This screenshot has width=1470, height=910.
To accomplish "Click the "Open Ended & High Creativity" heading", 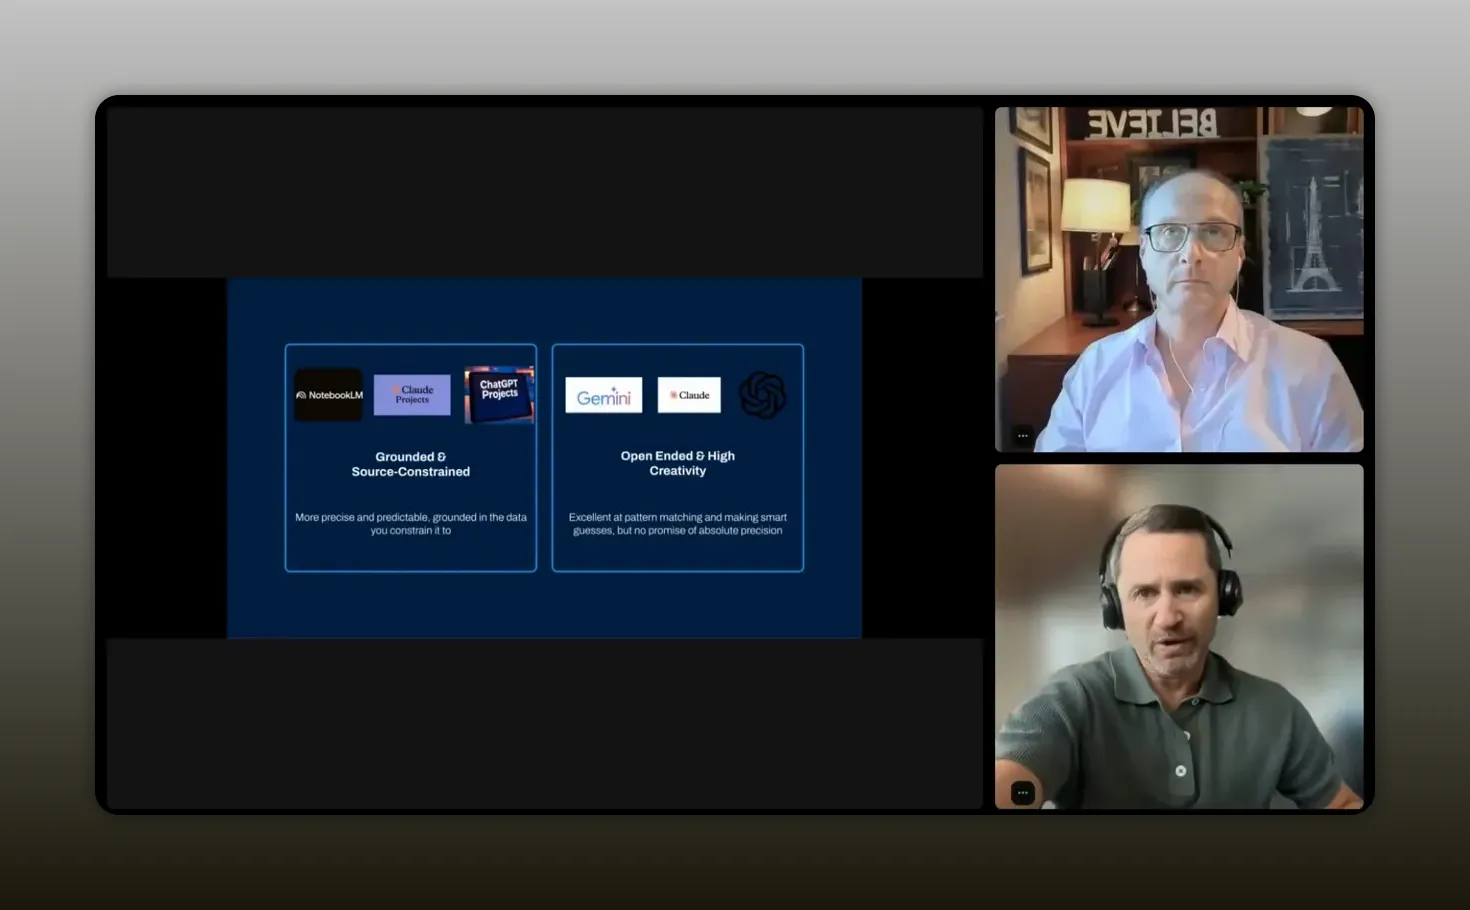I will pos(678,463).
